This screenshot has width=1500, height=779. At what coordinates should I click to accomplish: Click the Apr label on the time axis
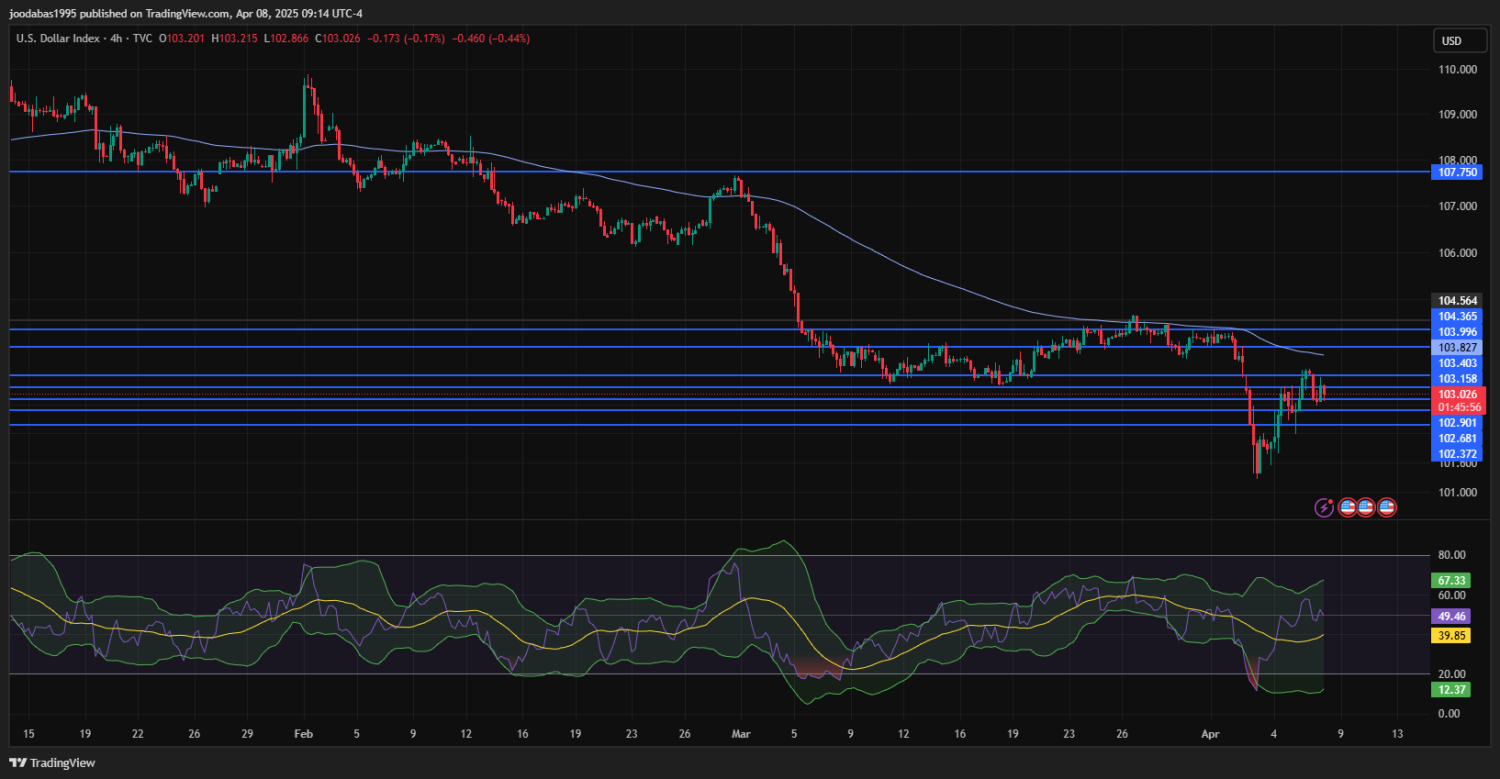(x=1212, y=734)
